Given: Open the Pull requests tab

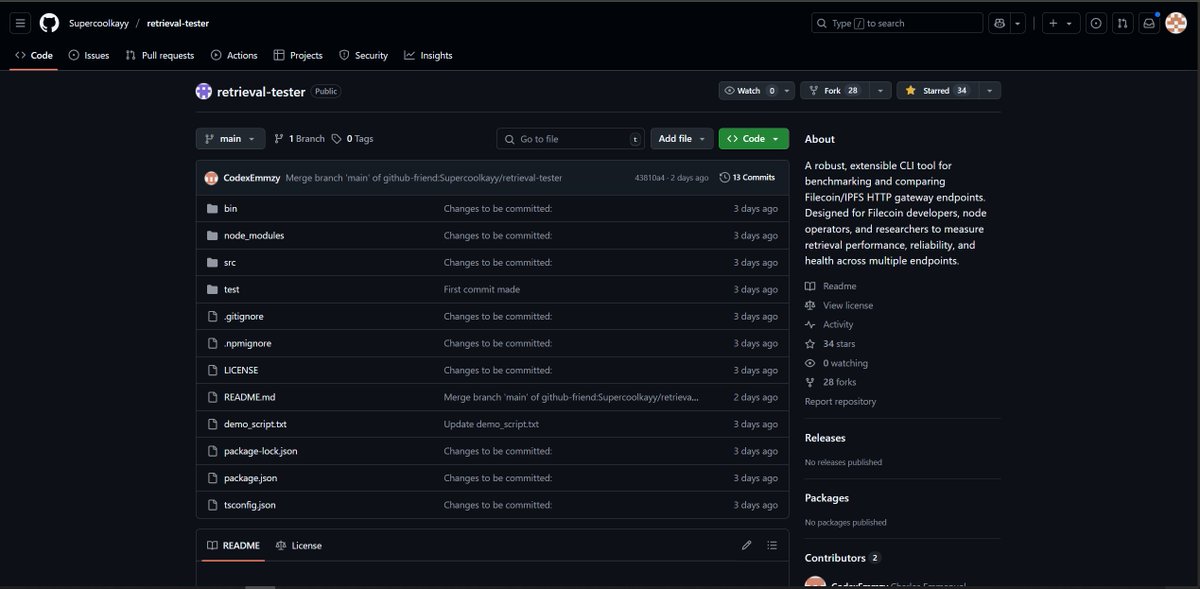Looking at the screenshot, I should click(x=160, y=56).
